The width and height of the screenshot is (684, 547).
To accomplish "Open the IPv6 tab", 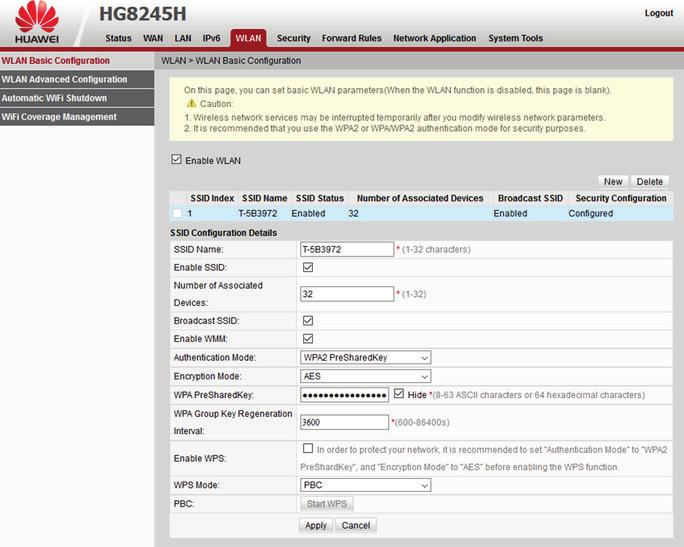I will click(x=212, y=38).
